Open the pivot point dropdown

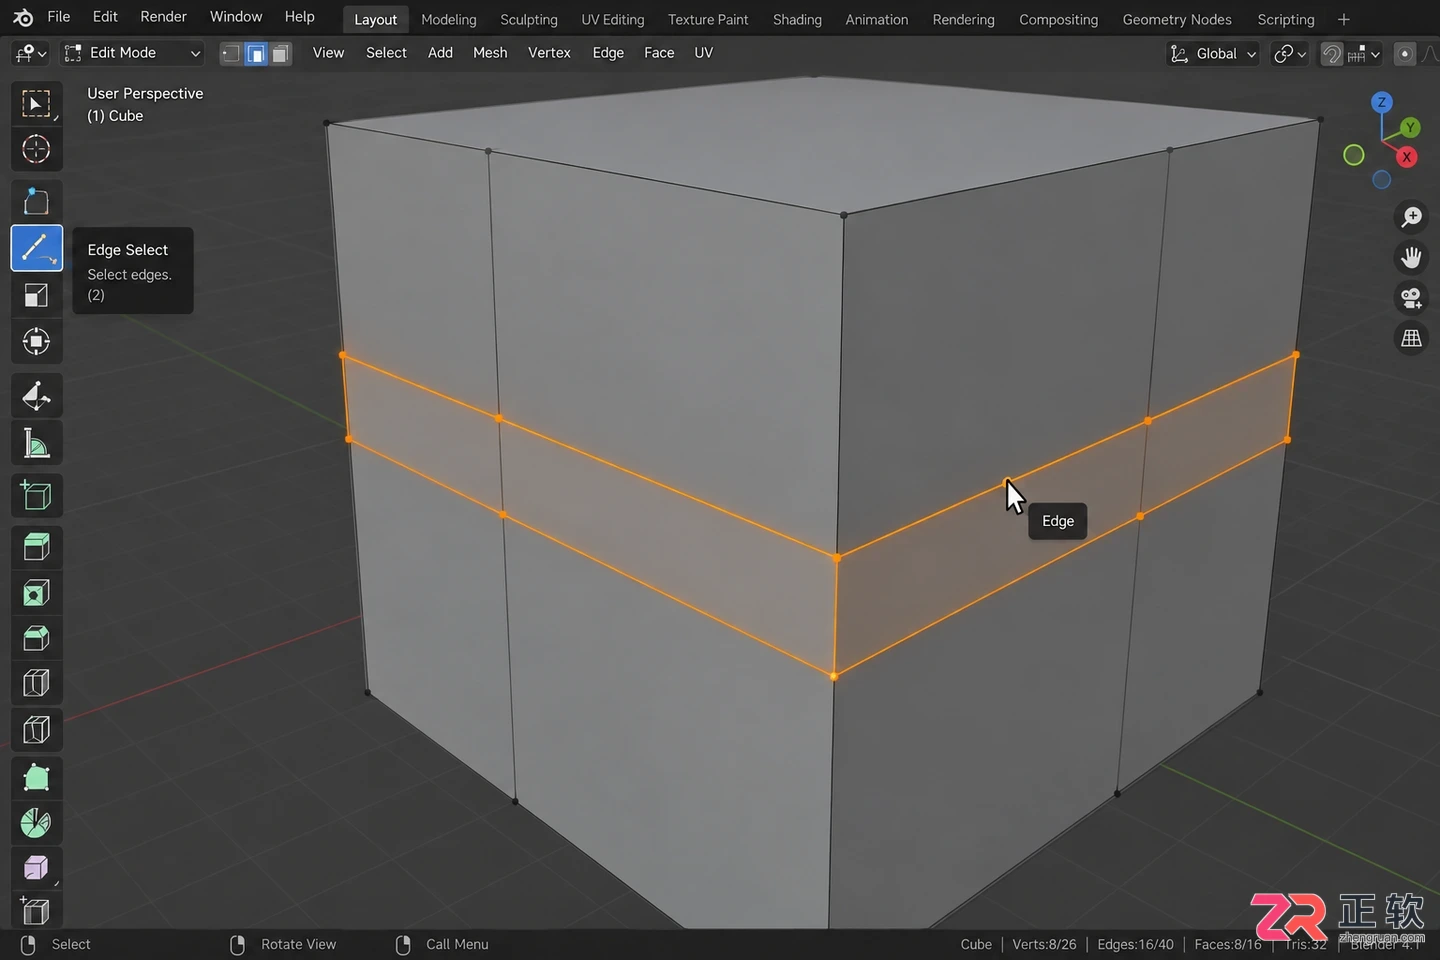coord(1290,54)
